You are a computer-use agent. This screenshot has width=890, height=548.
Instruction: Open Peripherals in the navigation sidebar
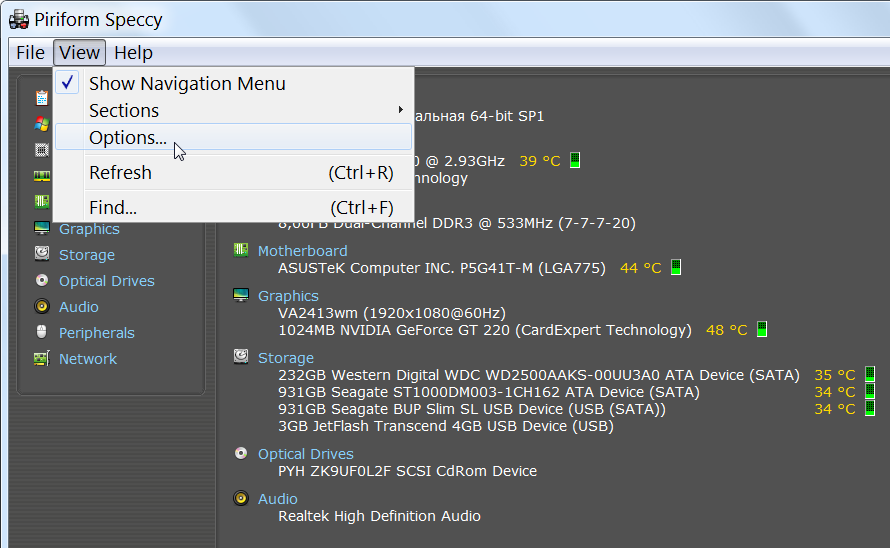(97, 333)
